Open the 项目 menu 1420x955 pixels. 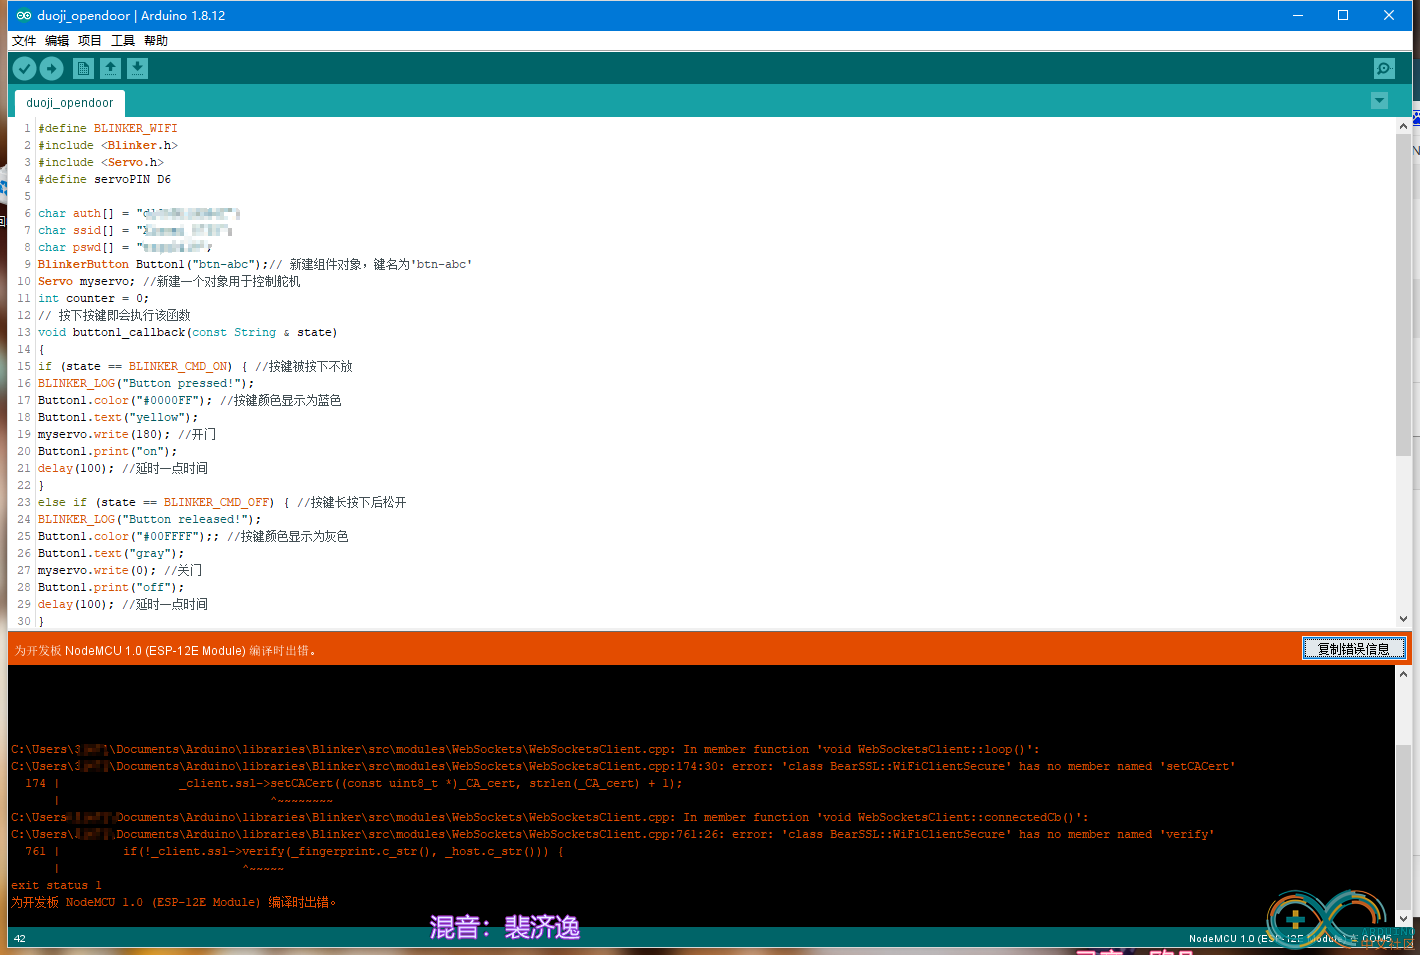pos(90,41)
